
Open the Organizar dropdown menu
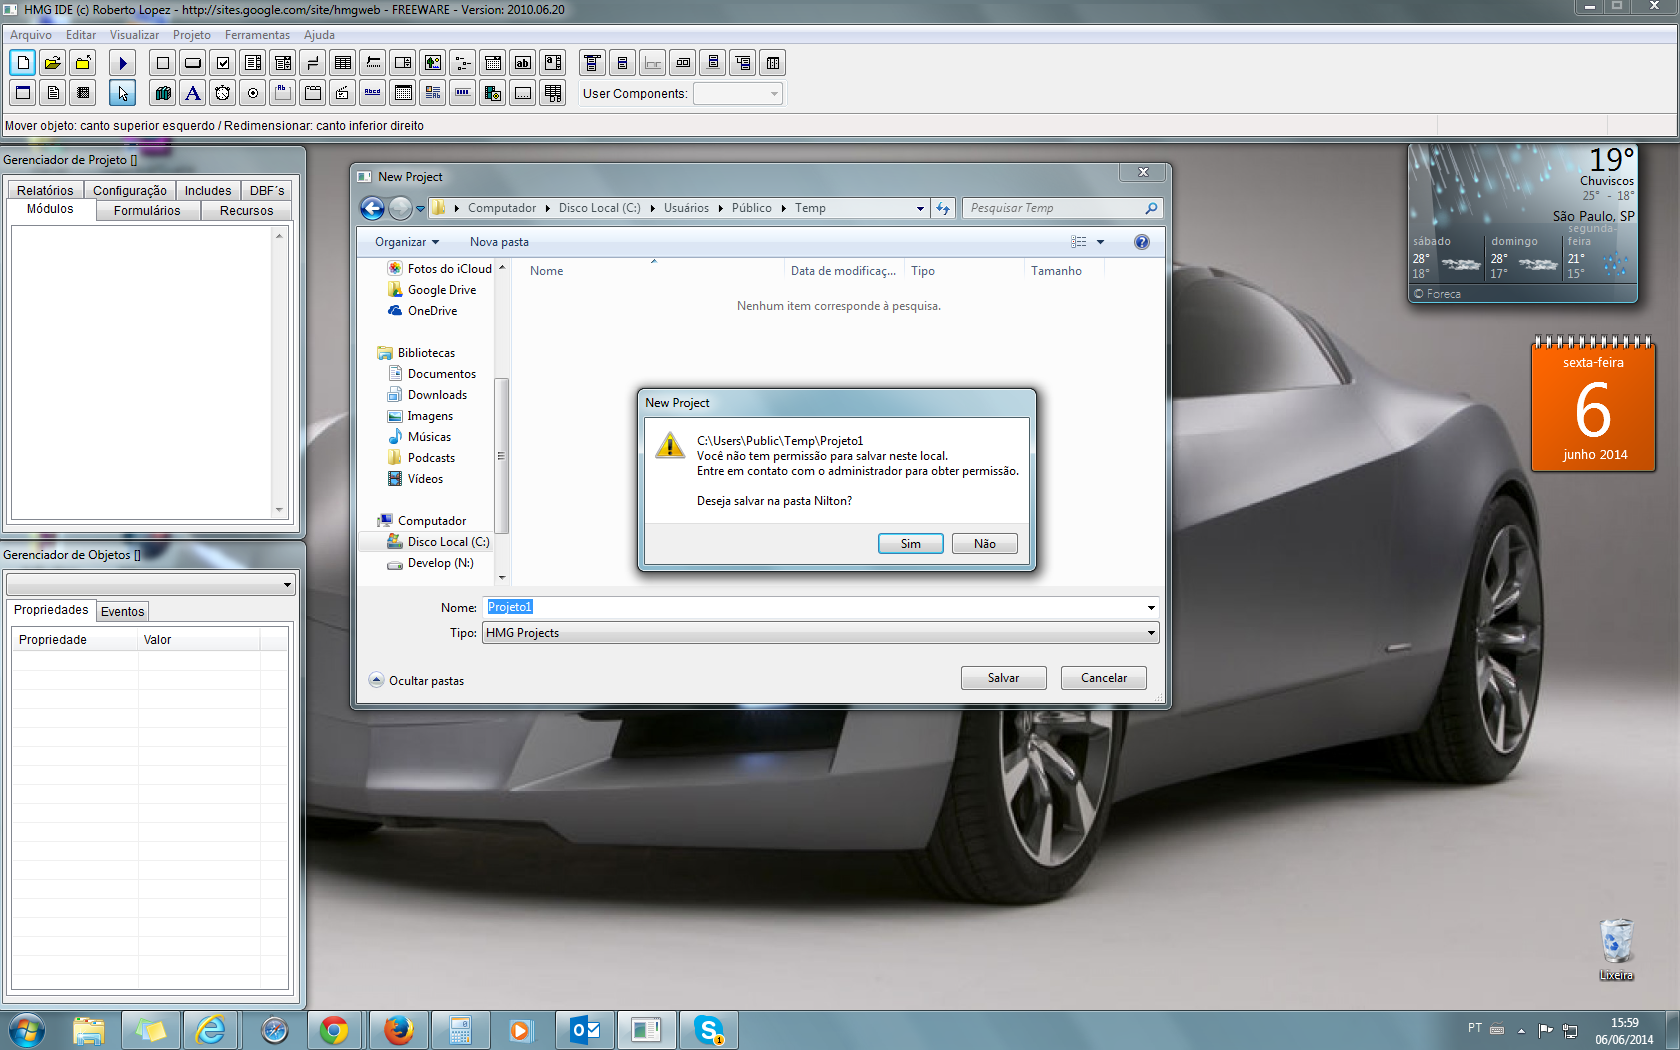406,242
